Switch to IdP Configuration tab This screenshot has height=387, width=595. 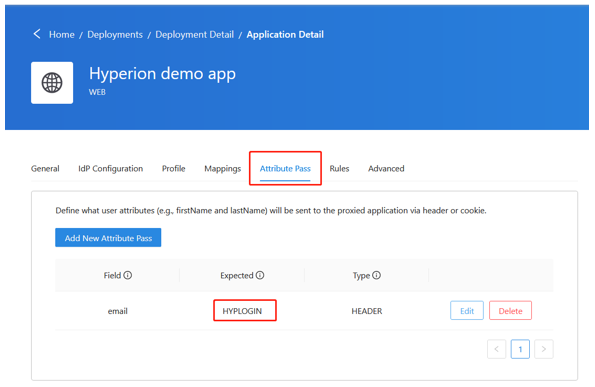tap(110, 168)
